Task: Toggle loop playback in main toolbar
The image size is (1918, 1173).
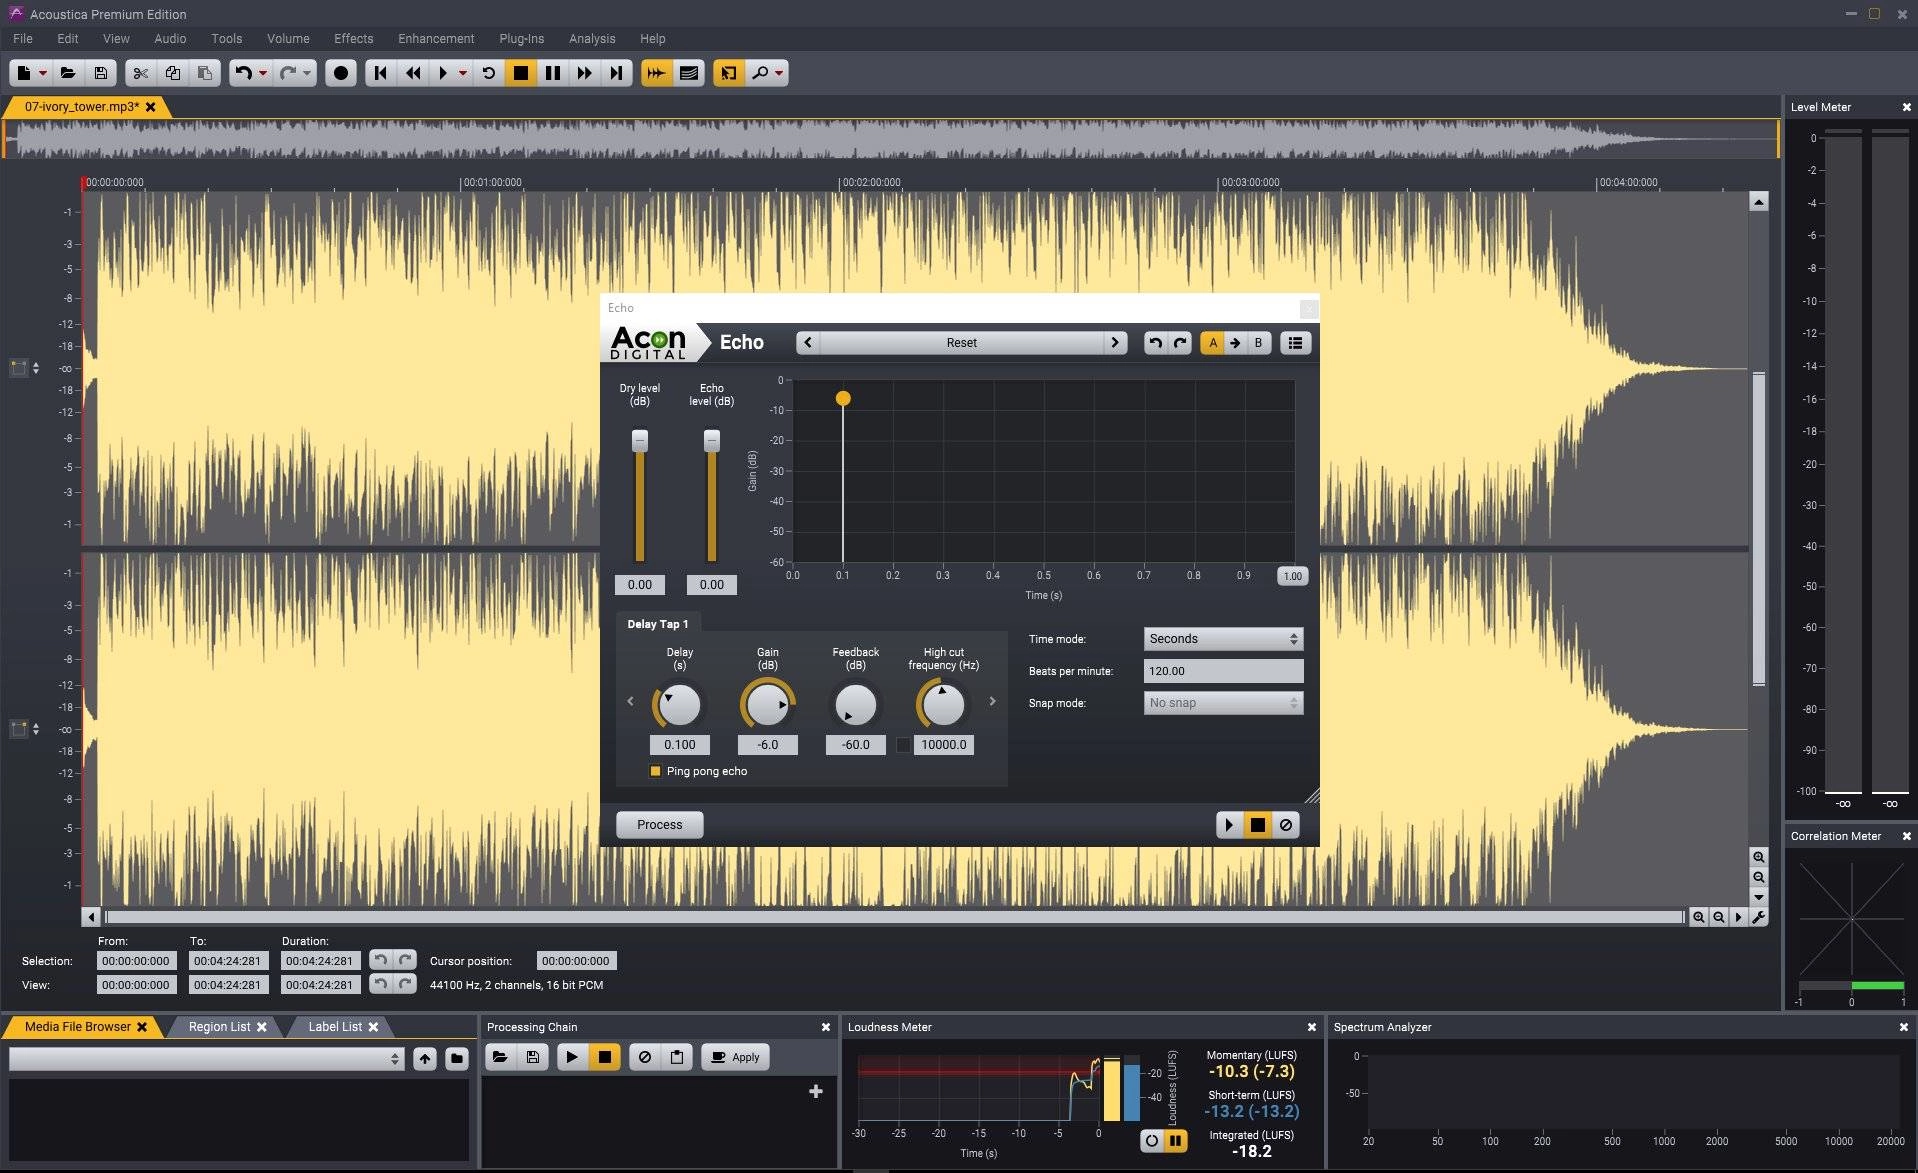Action: point(488,73)
